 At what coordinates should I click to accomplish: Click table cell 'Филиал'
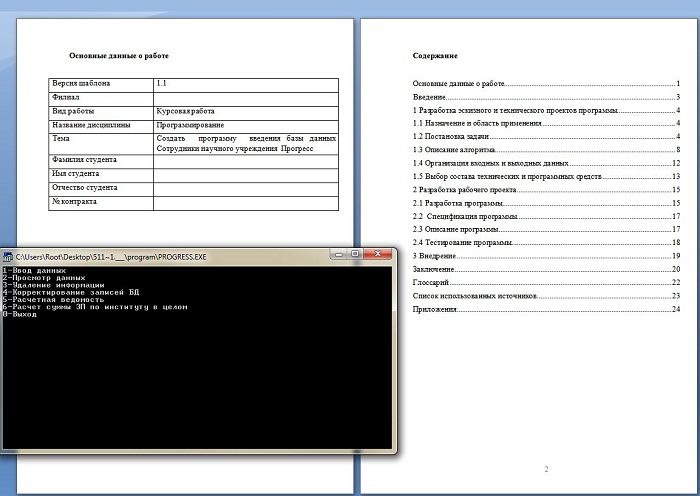[x=101, y=99]
